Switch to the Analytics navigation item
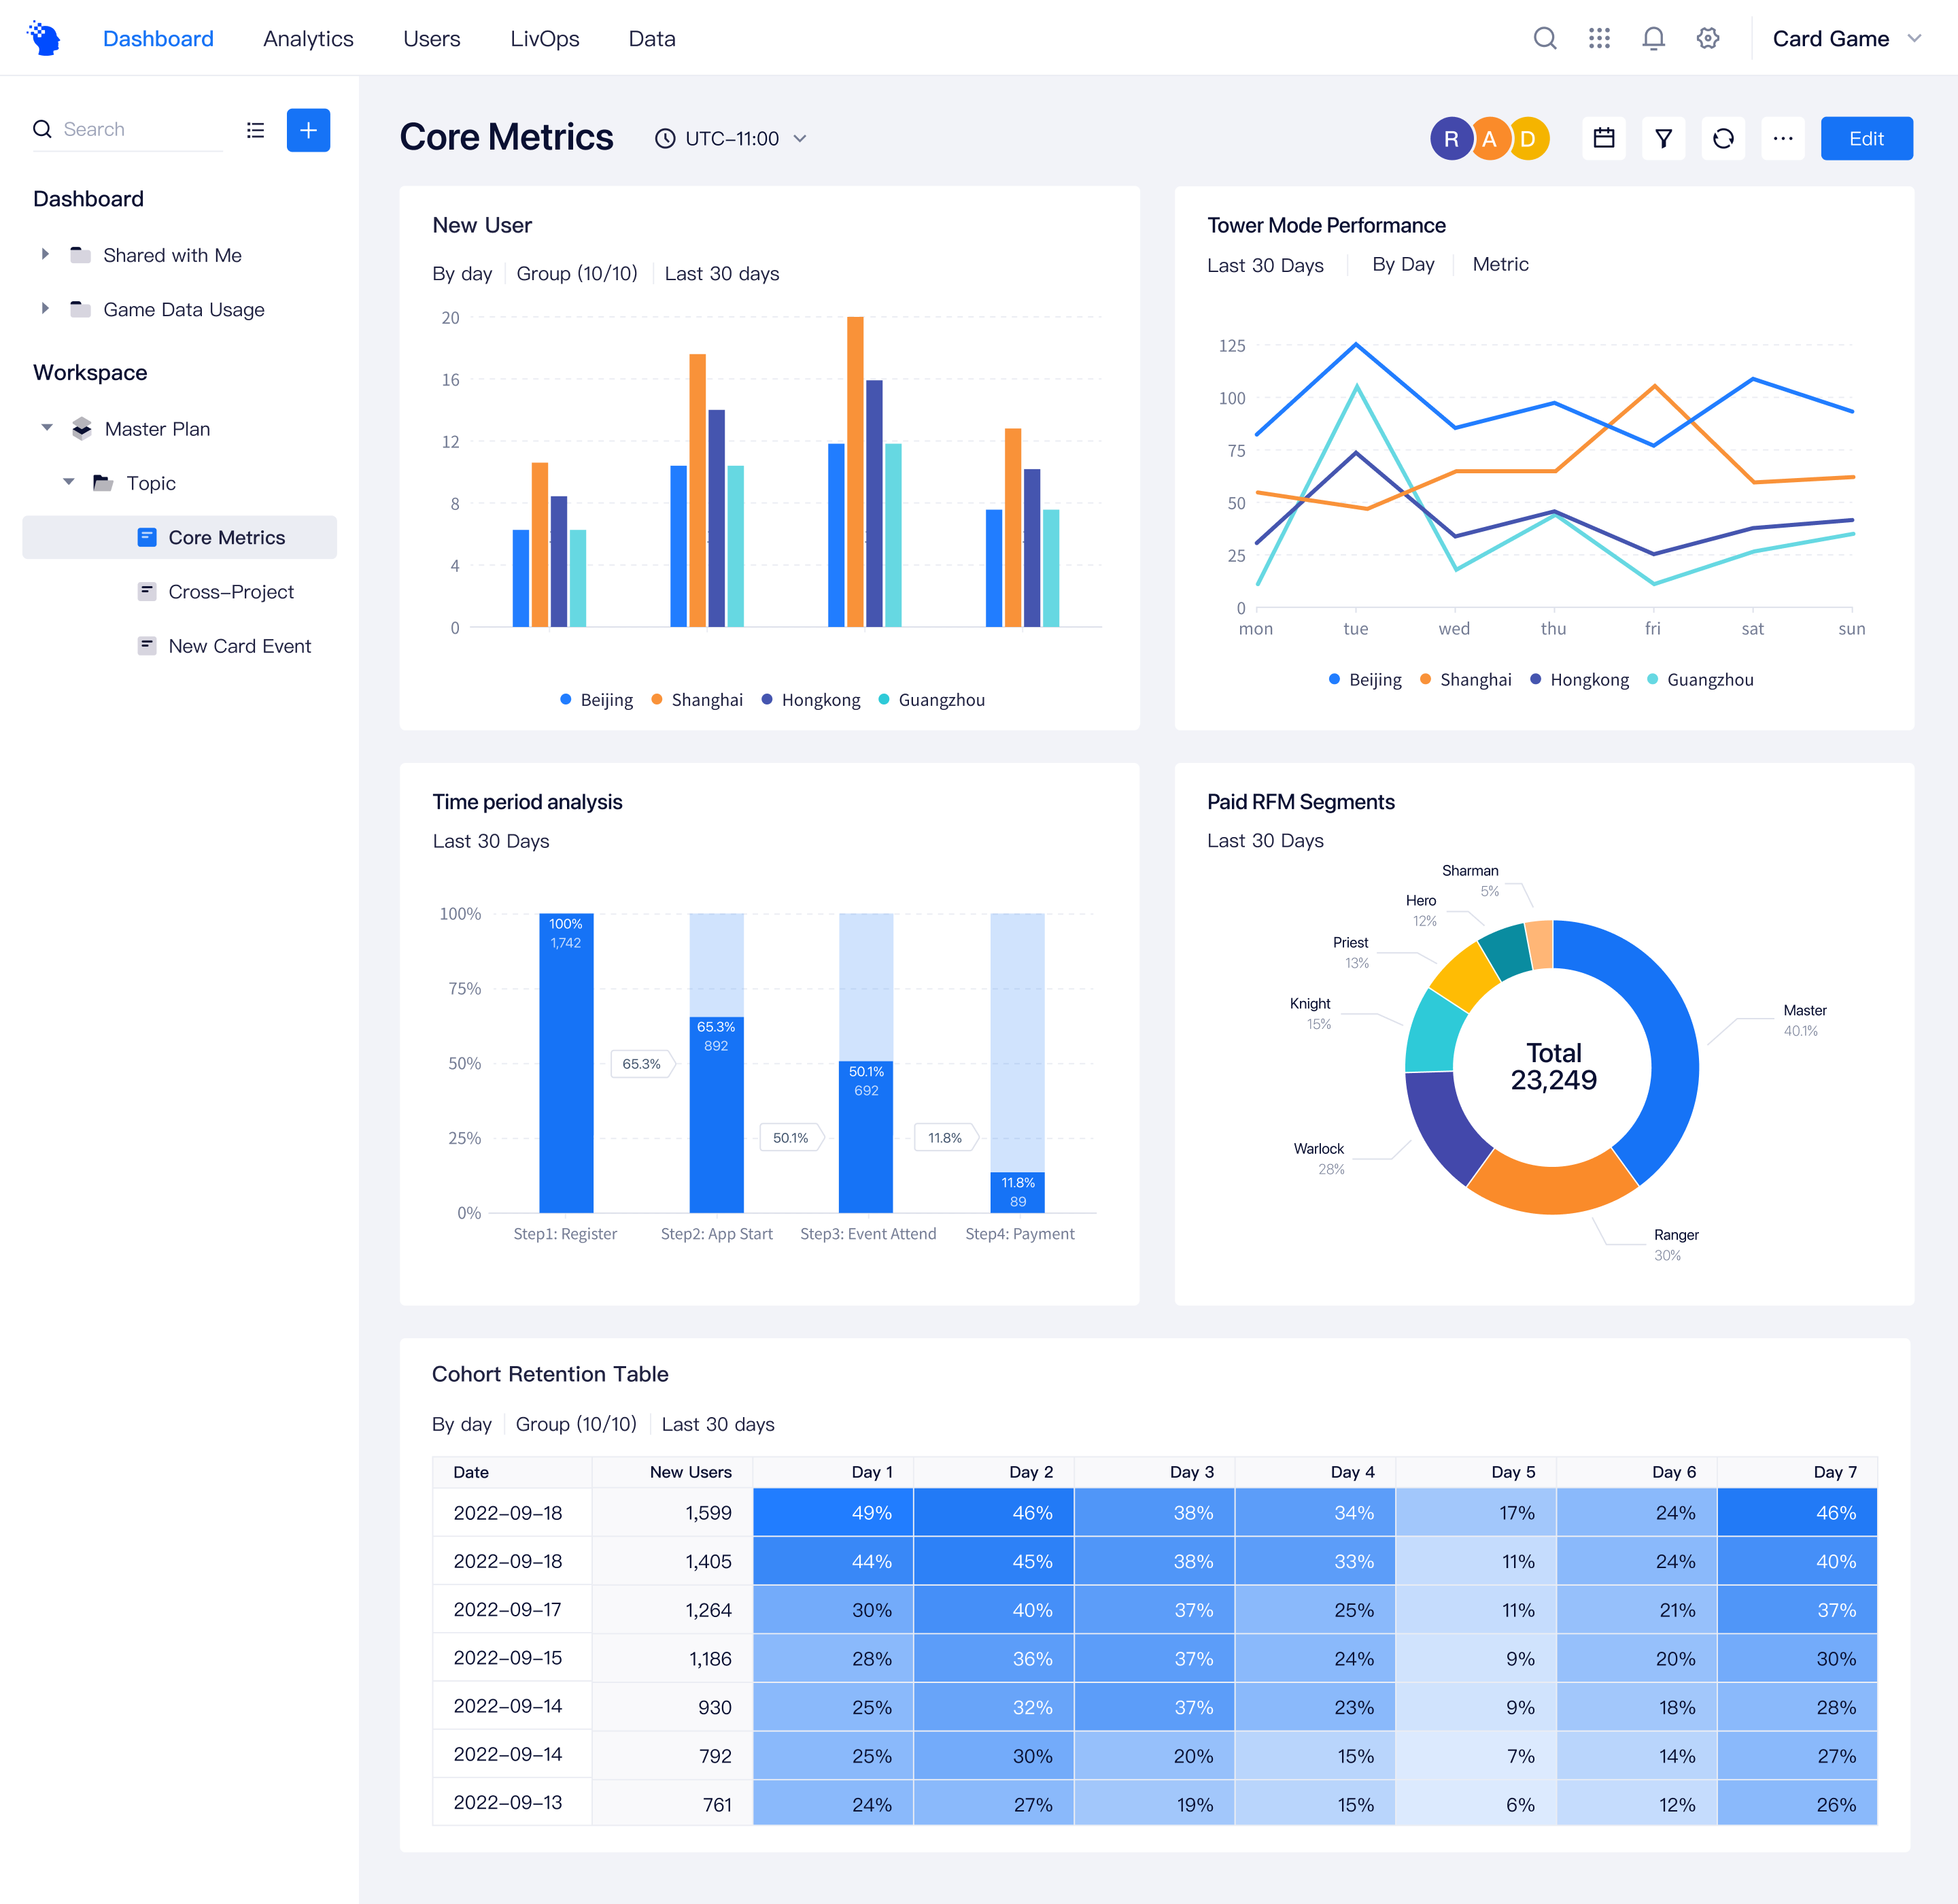The image size is (1958, 1904). coord(308,38)
